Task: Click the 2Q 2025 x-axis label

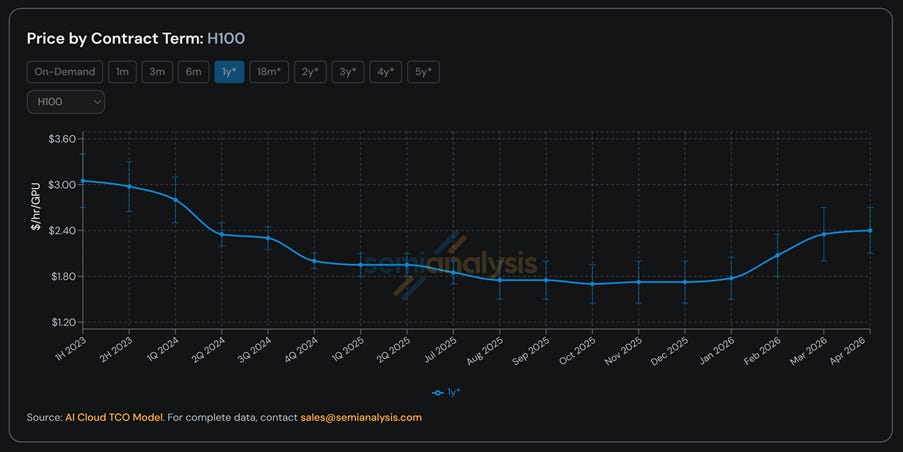Action: [x=393, y=350]
